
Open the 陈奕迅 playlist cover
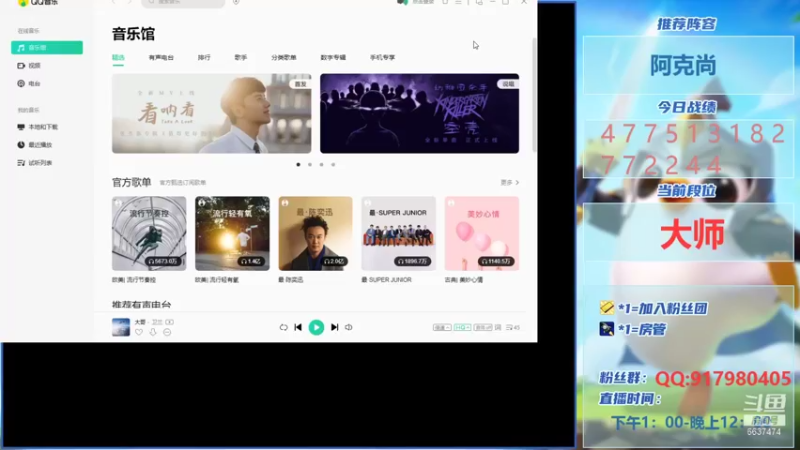coord(315,234)
